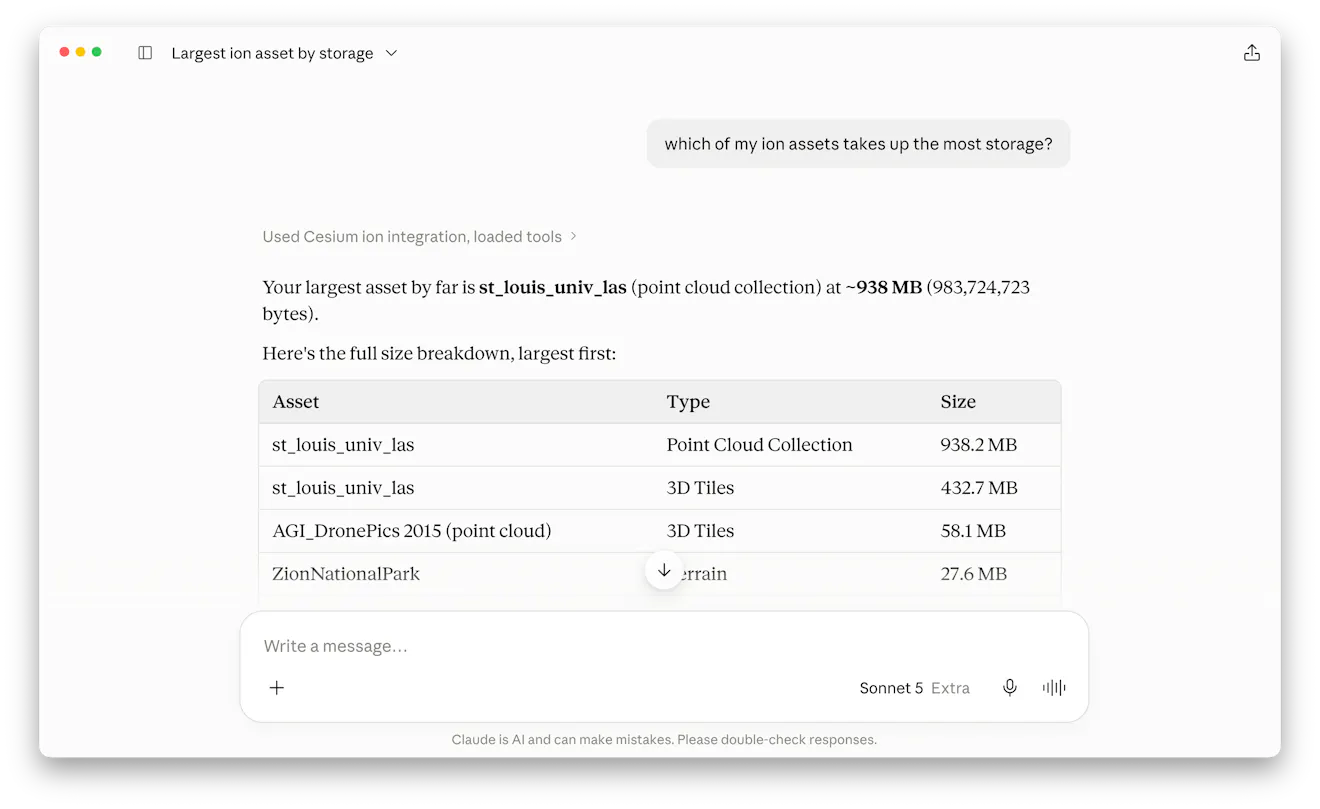Select the Point Cloud Collection cell
Screen dimensions: 1320x809
click(760, 445)
